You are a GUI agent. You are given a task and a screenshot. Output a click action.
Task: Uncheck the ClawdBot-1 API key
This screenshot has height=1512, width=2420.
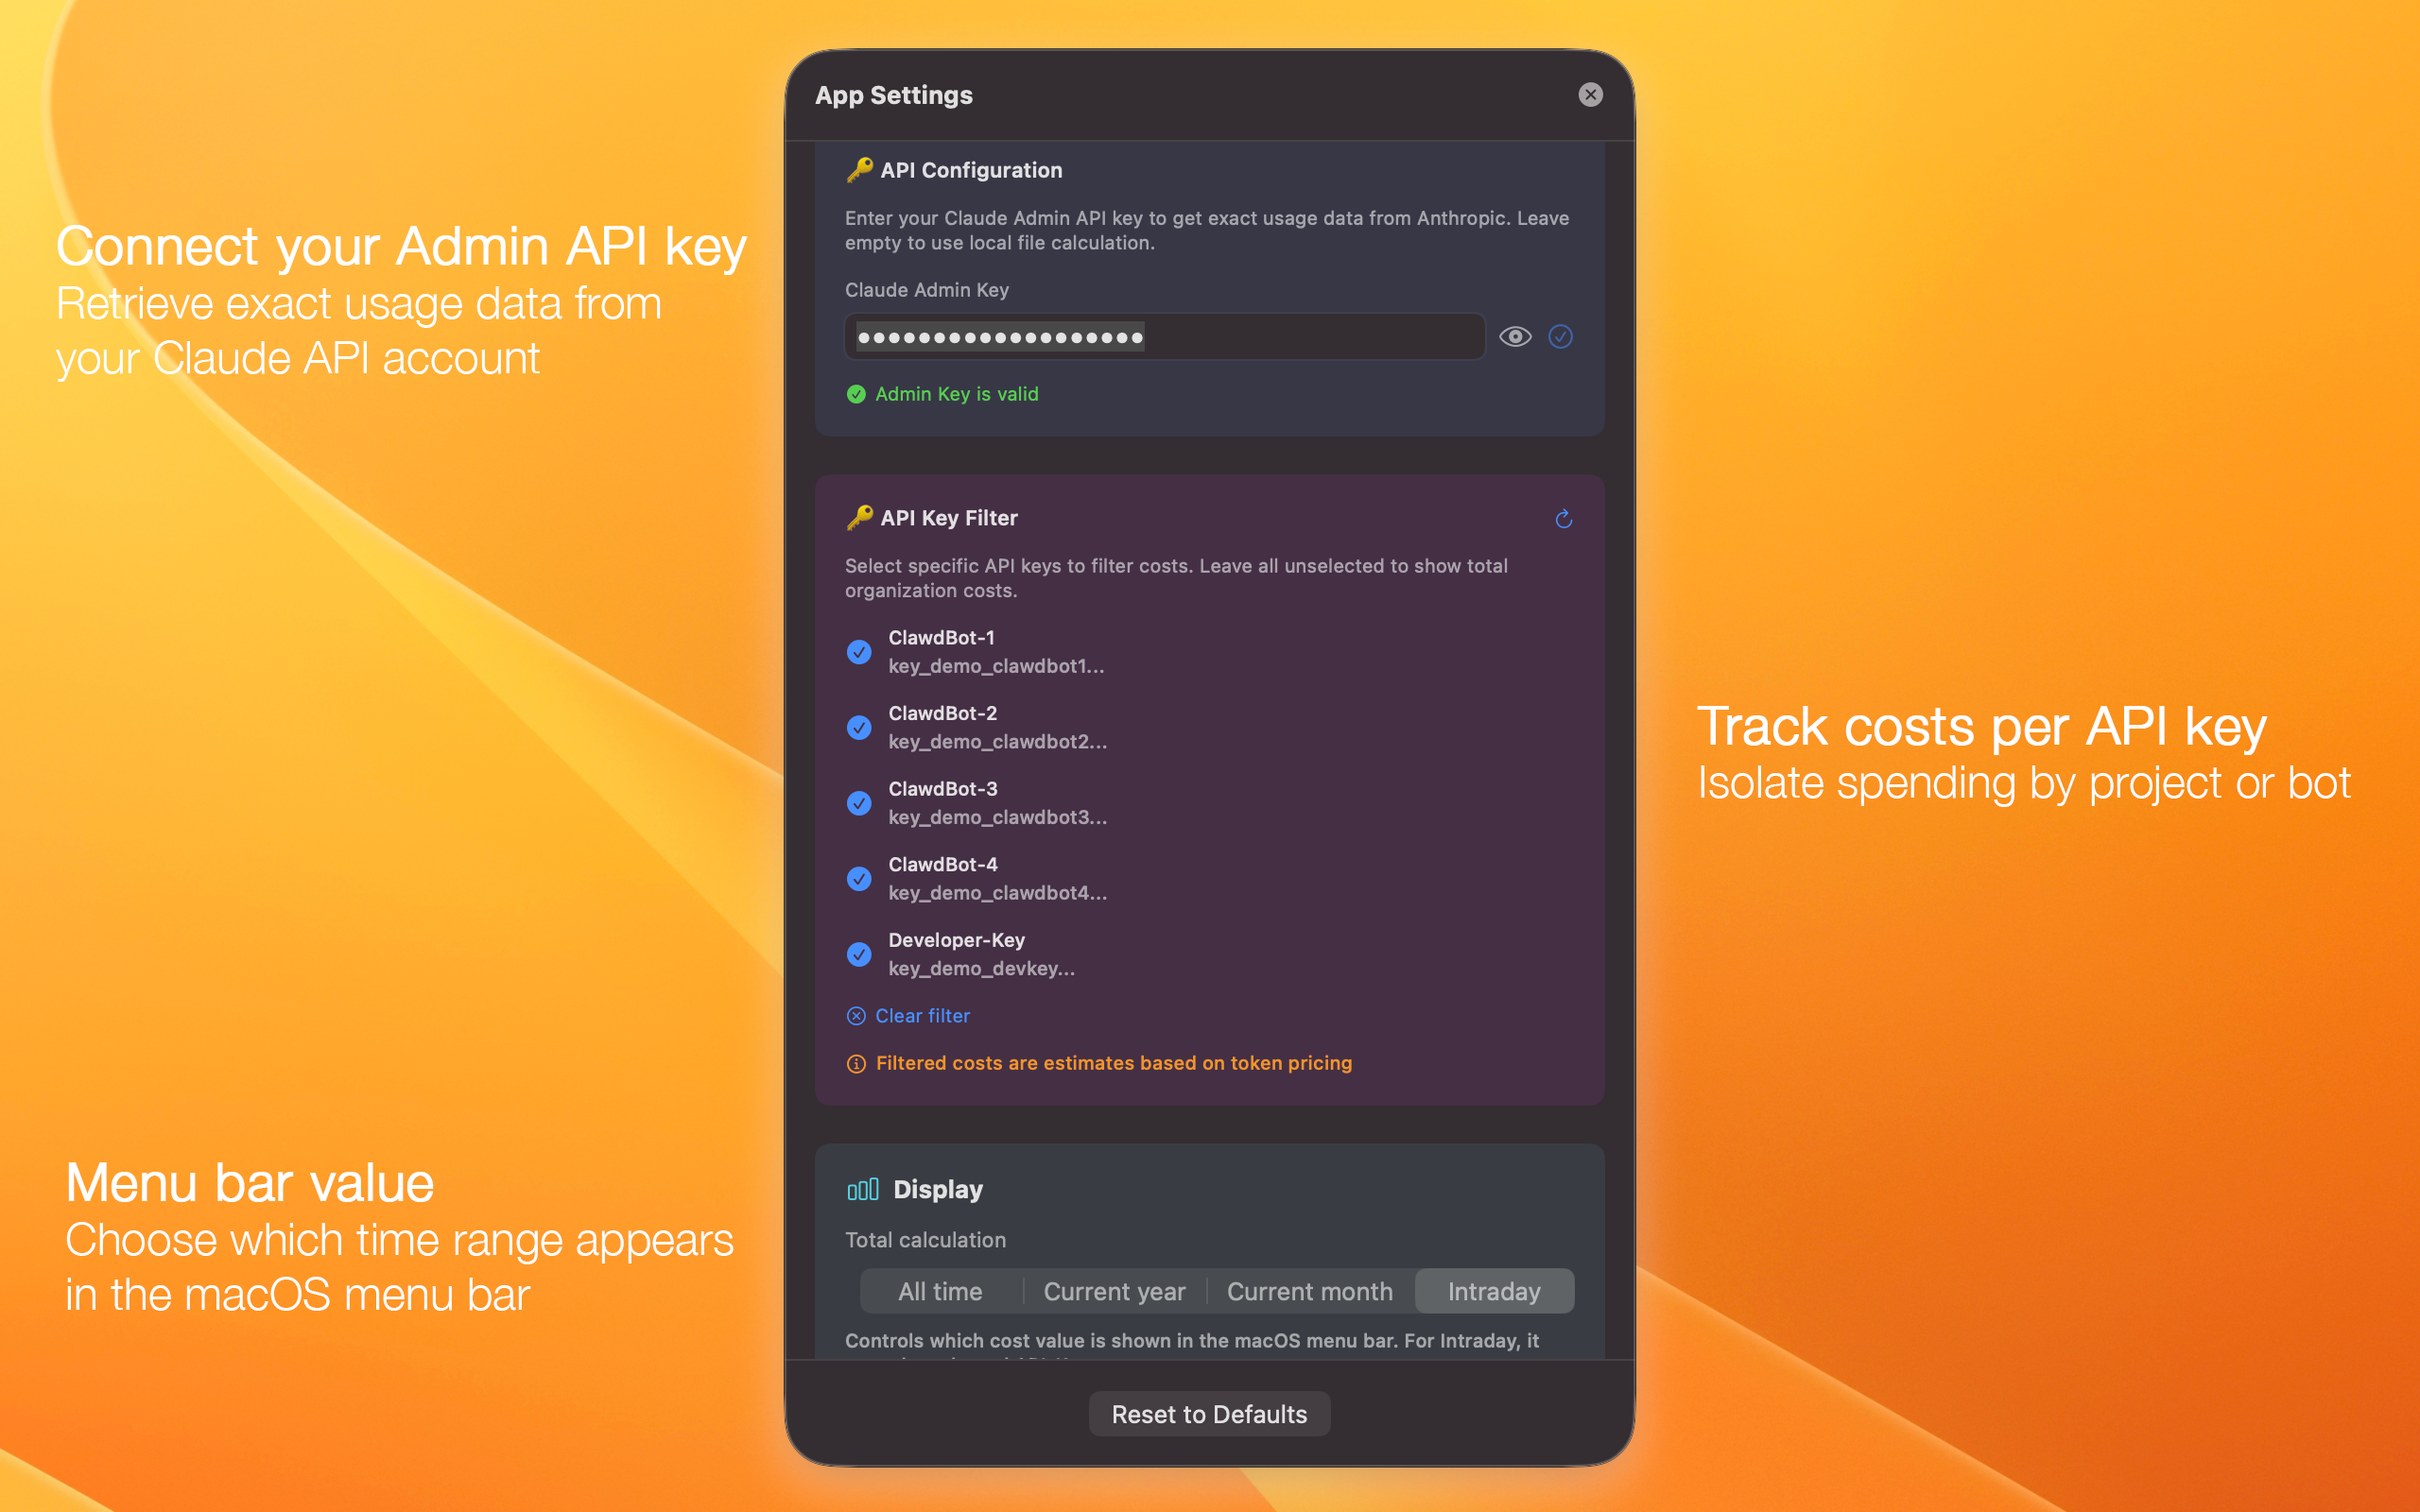click(x=860, y=651)
